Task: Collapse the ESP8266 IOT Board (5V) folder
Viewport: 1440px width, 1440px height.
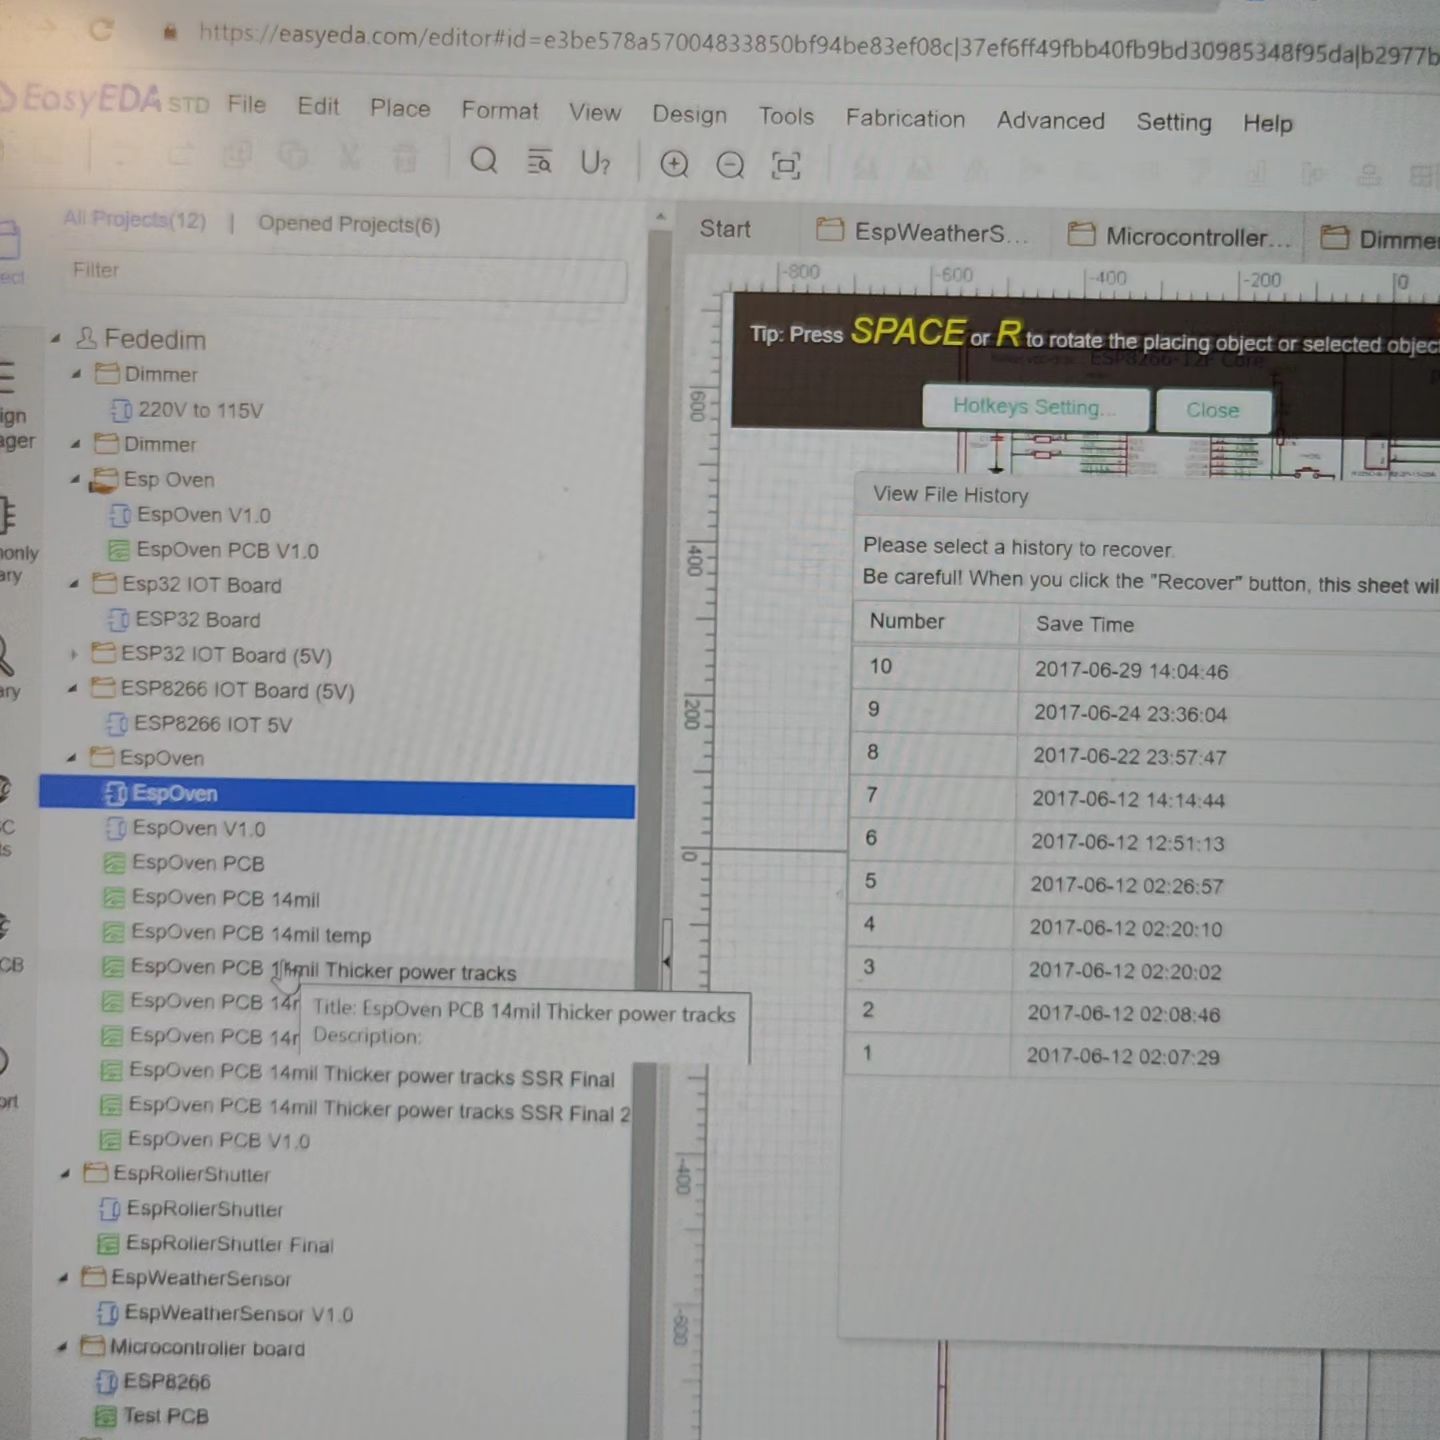Action: point(72,689)
